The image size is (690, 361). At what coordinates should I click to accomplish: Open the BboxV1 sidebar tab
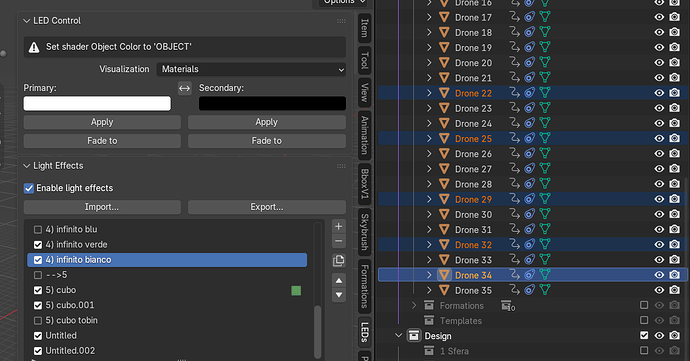[x=364, y=184]
